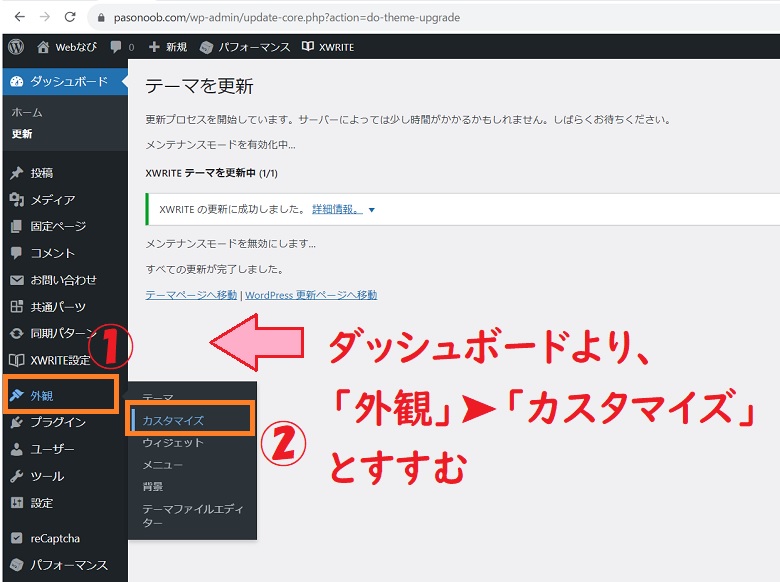Click the browser forward arrow
780x582 pixels.
[x=45, y=17]
